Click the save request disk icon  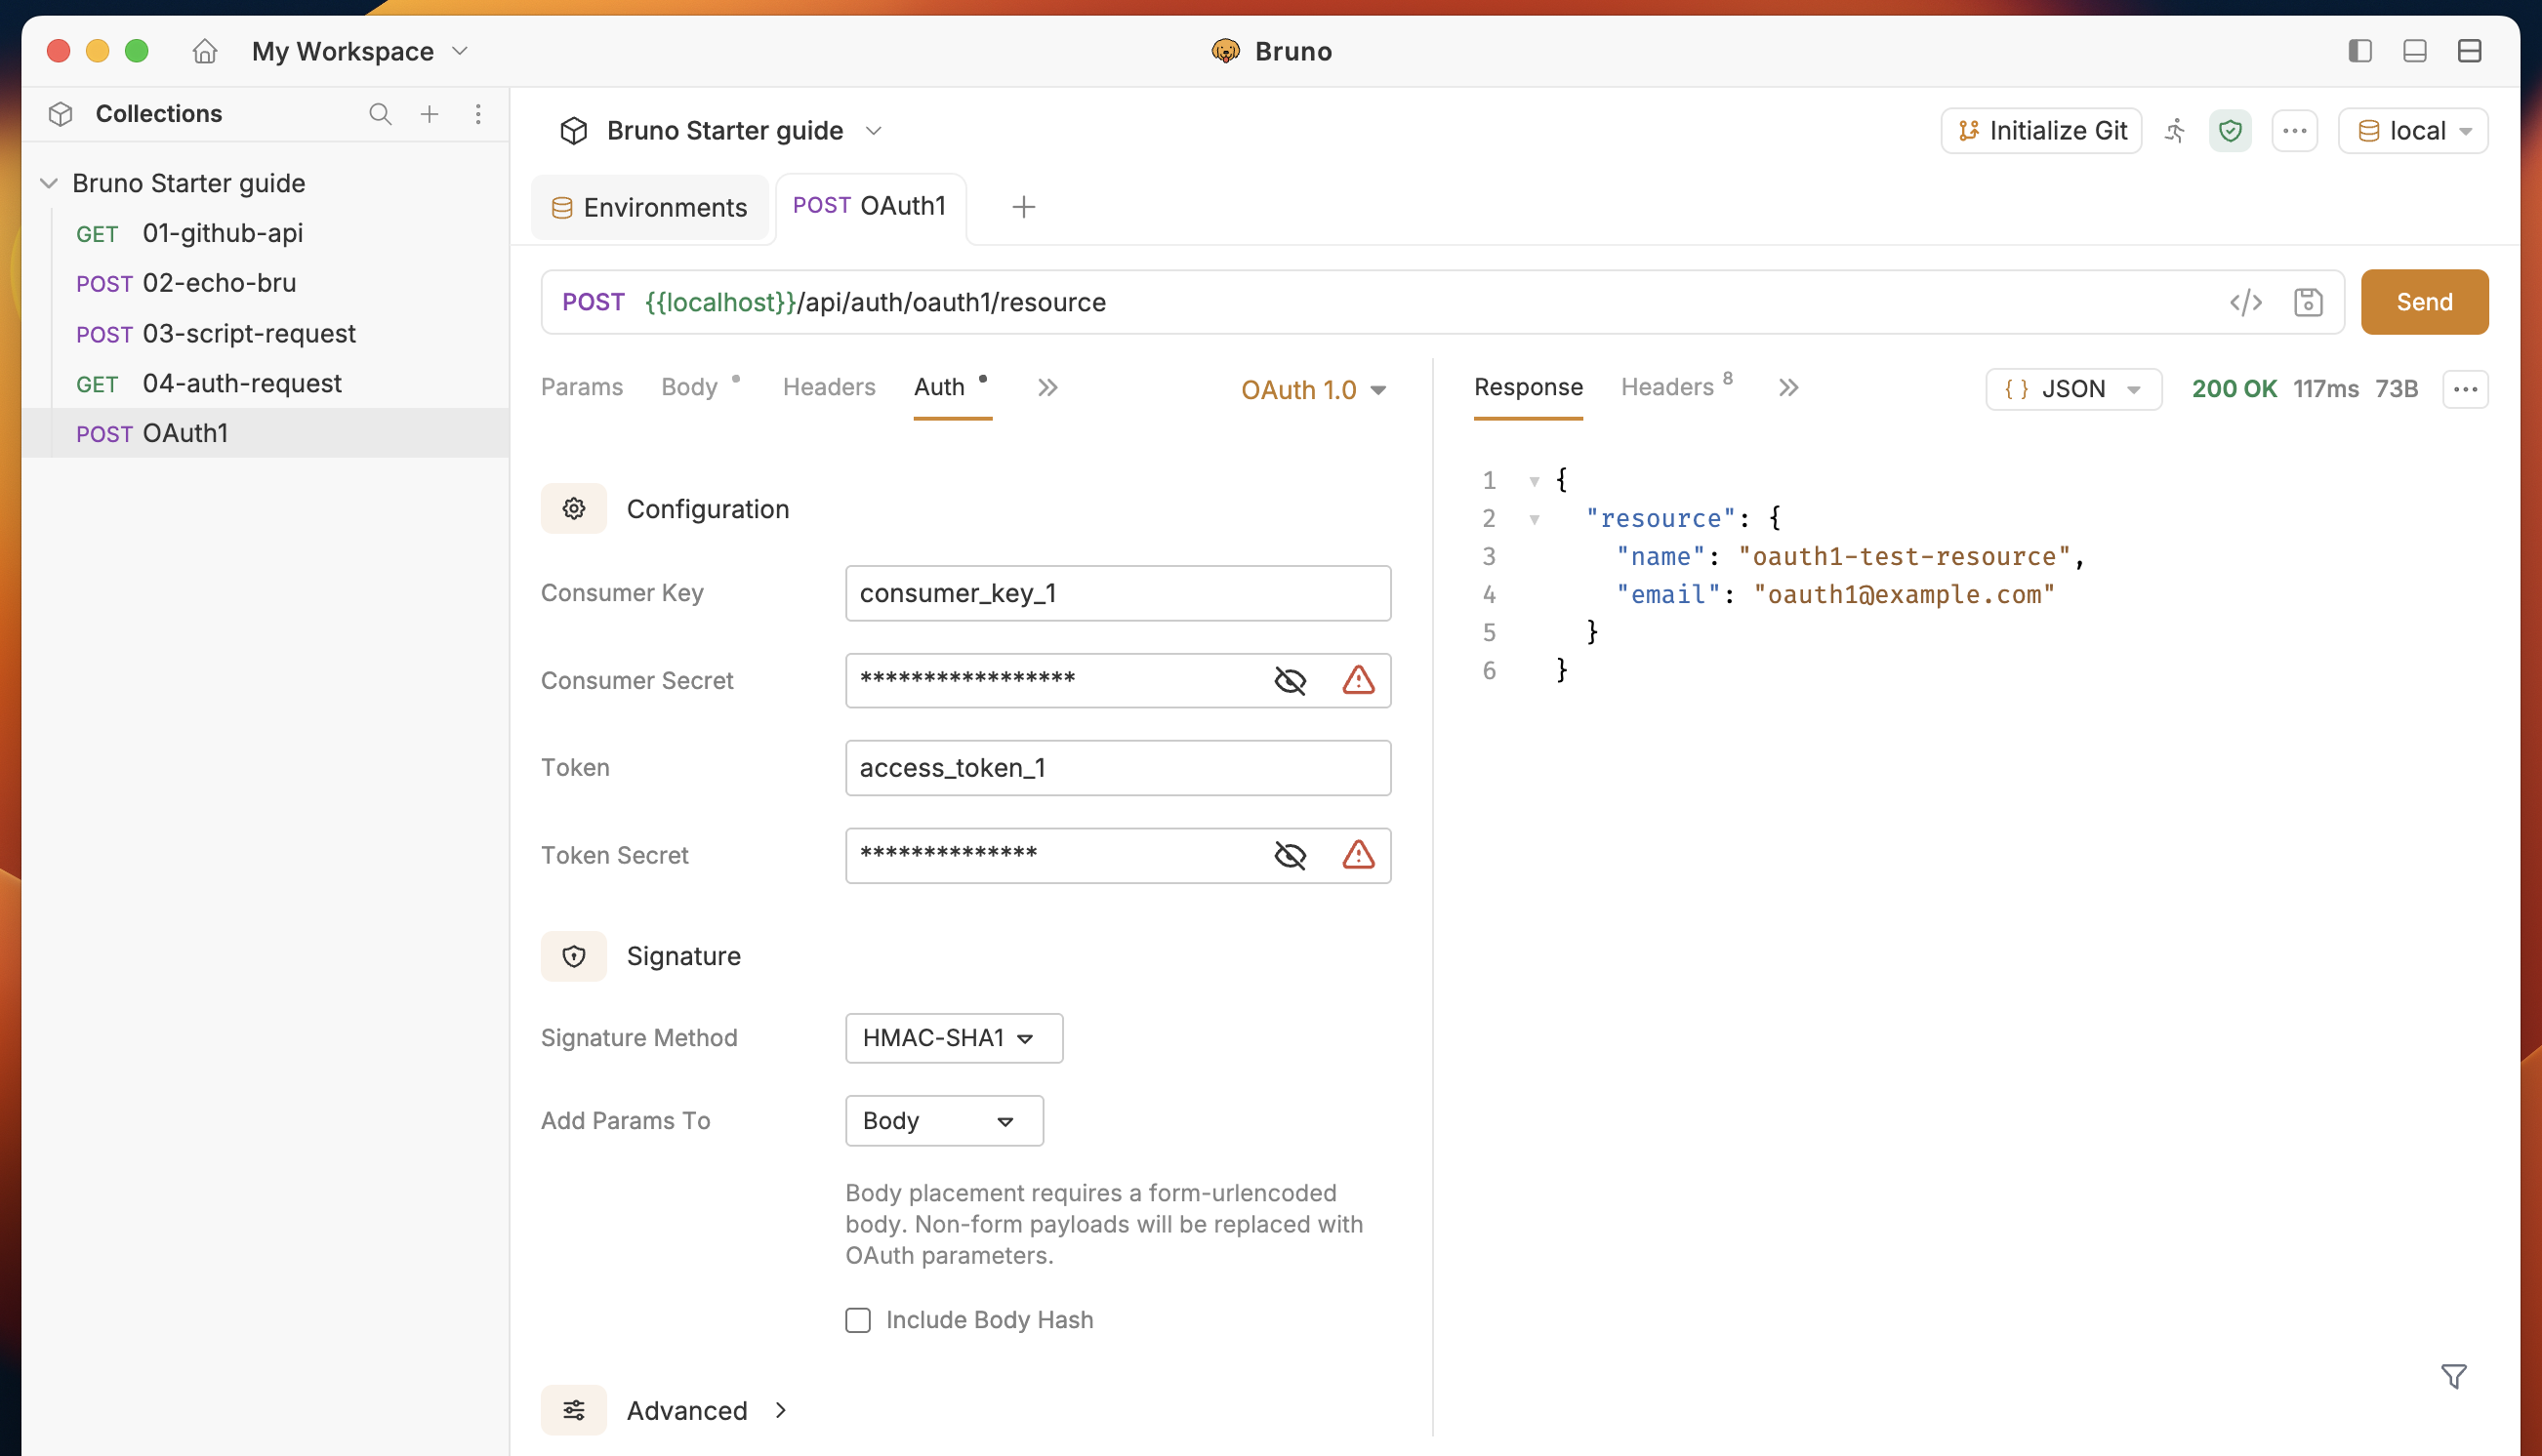click(2308, 302)
